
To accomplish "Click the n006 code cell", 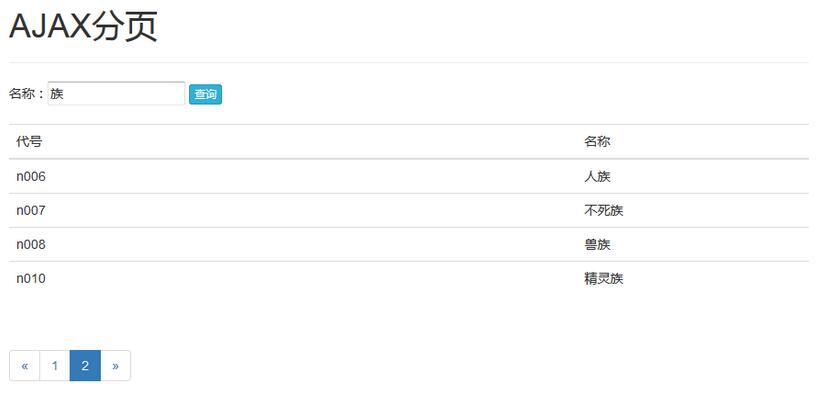I will [31, 177].
